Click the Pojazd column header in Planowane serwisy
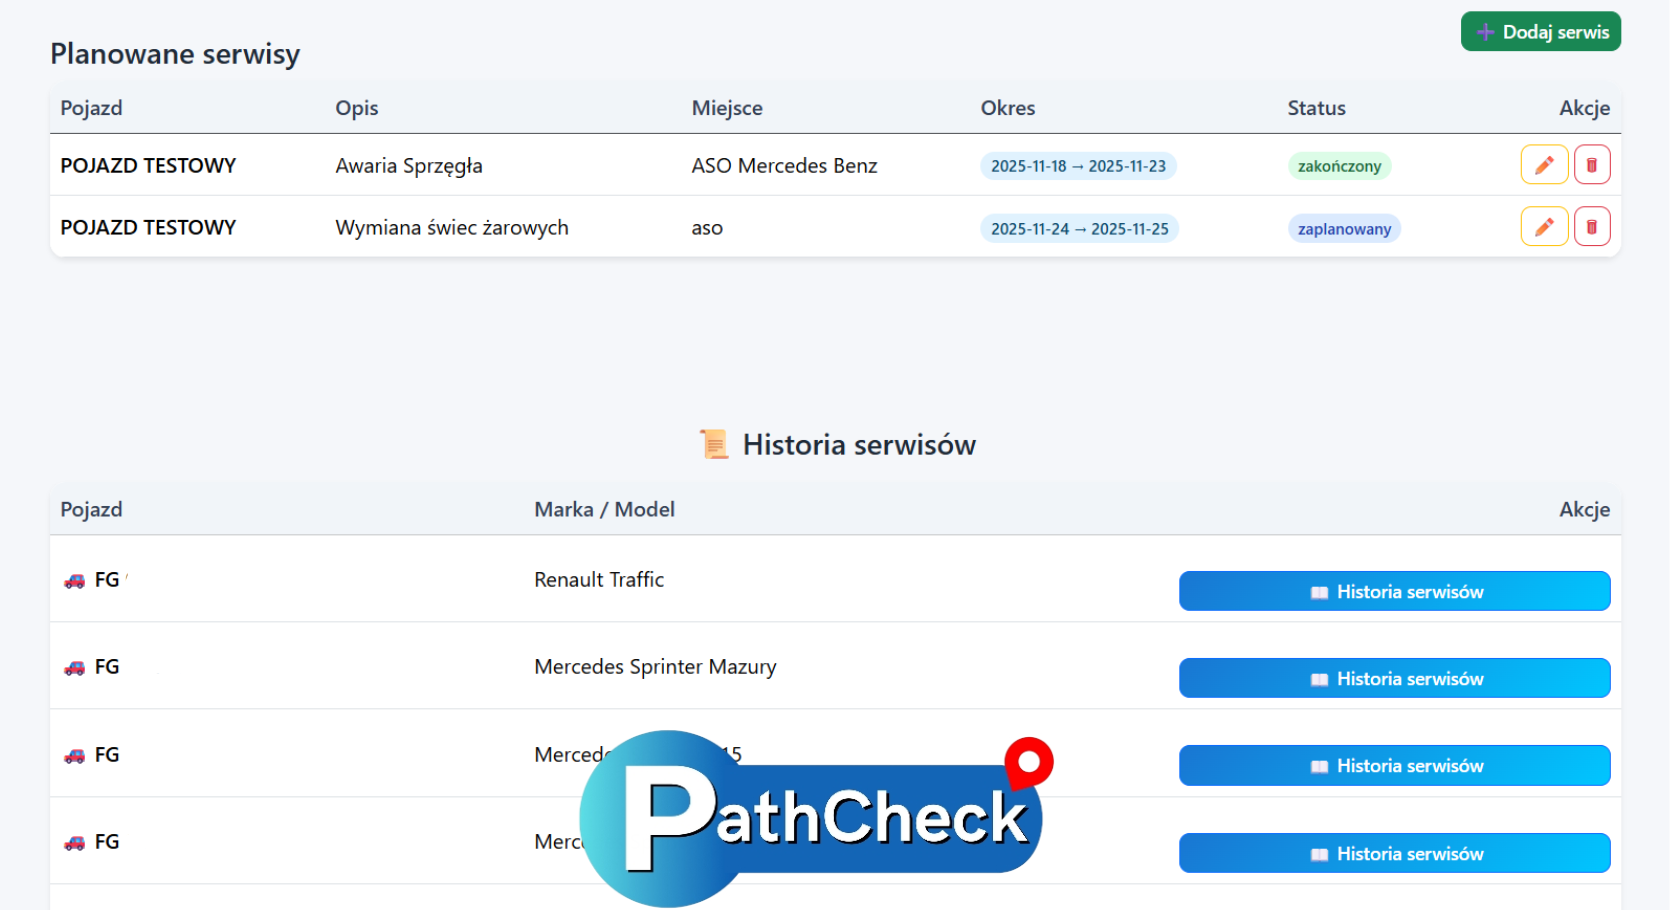 [91, 107]
